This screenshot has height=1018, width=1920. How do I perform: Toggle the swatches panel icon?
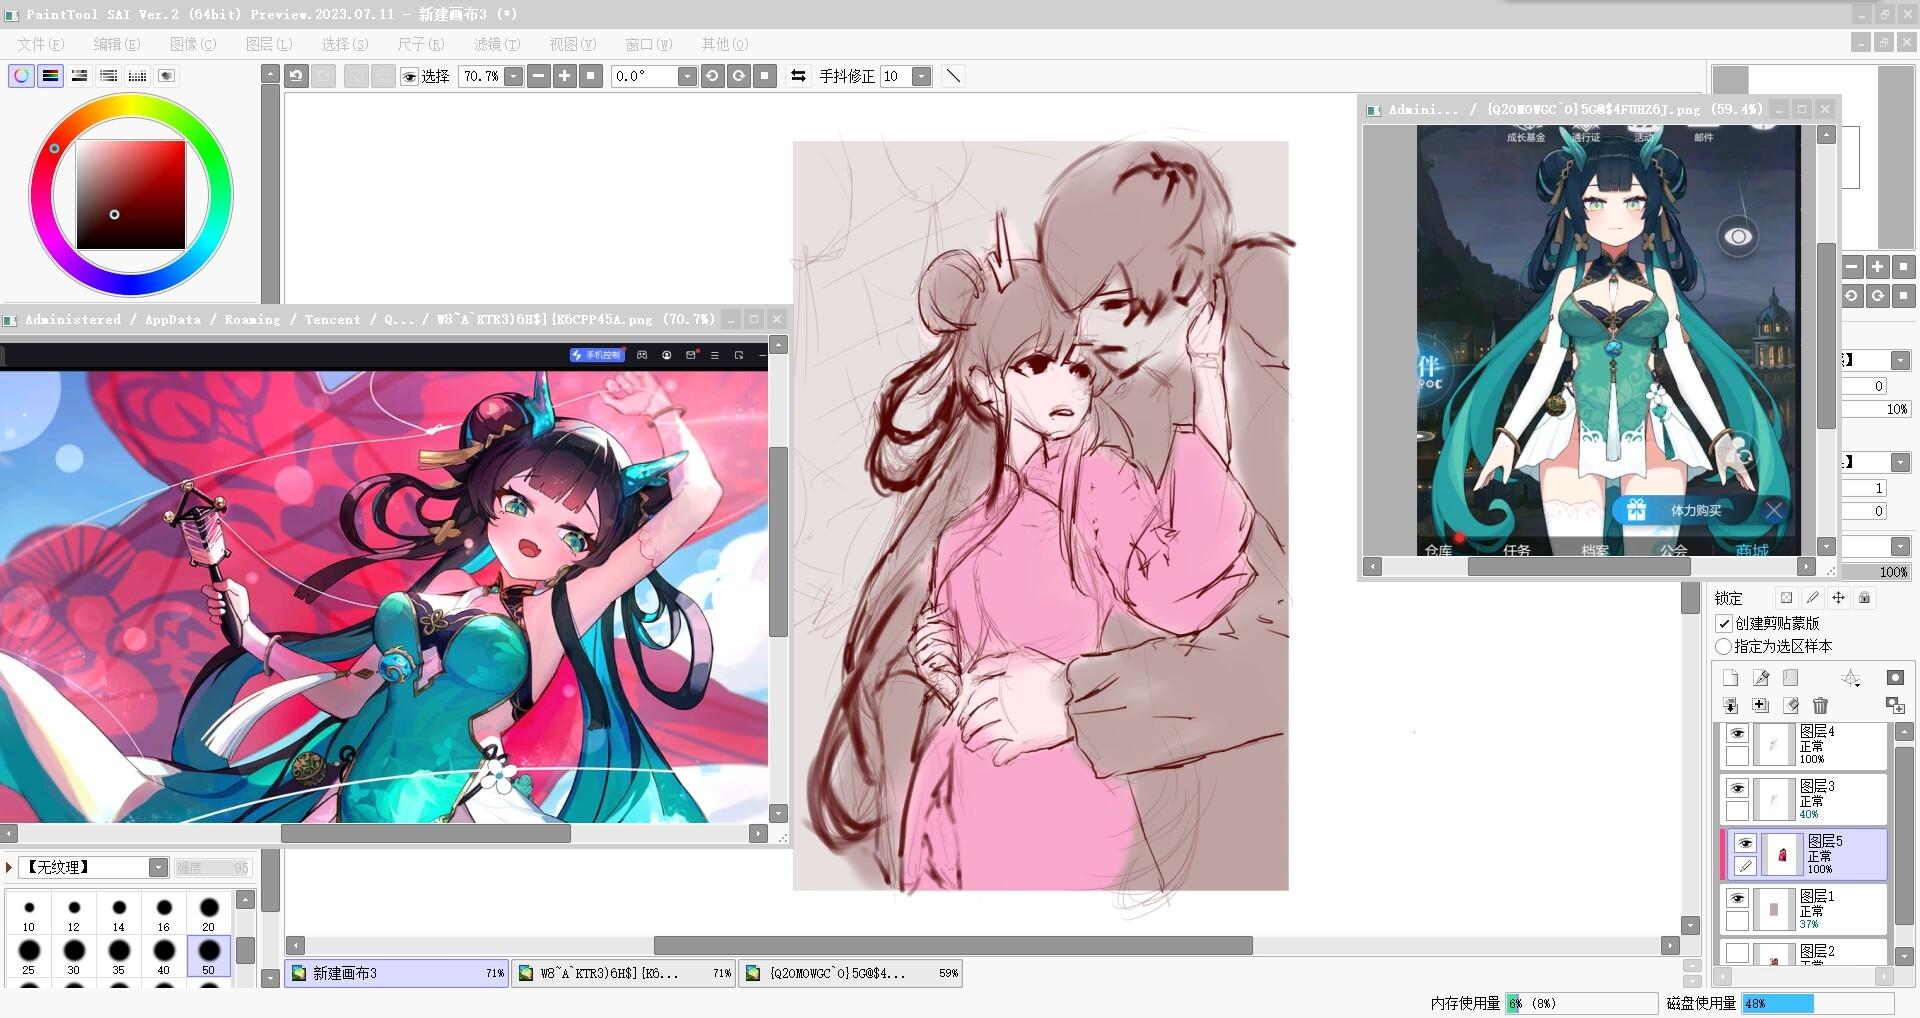[x=137, y=76]
